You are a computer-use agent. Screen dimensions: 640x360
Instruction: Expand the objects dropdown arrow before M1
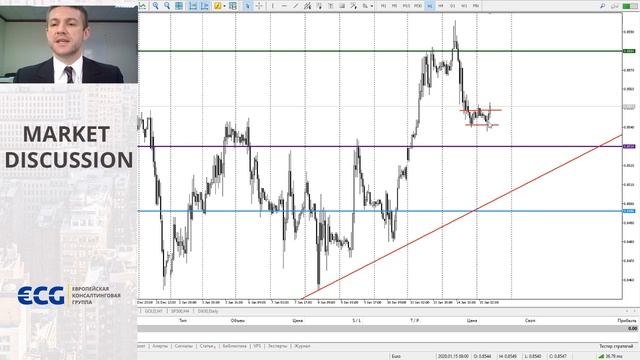(x=372, y=6)
